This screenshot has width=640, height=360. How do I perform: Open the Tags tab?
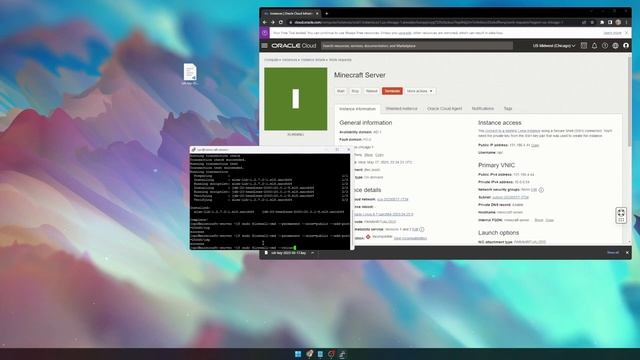pyautogui.click(x=508, y=109)
